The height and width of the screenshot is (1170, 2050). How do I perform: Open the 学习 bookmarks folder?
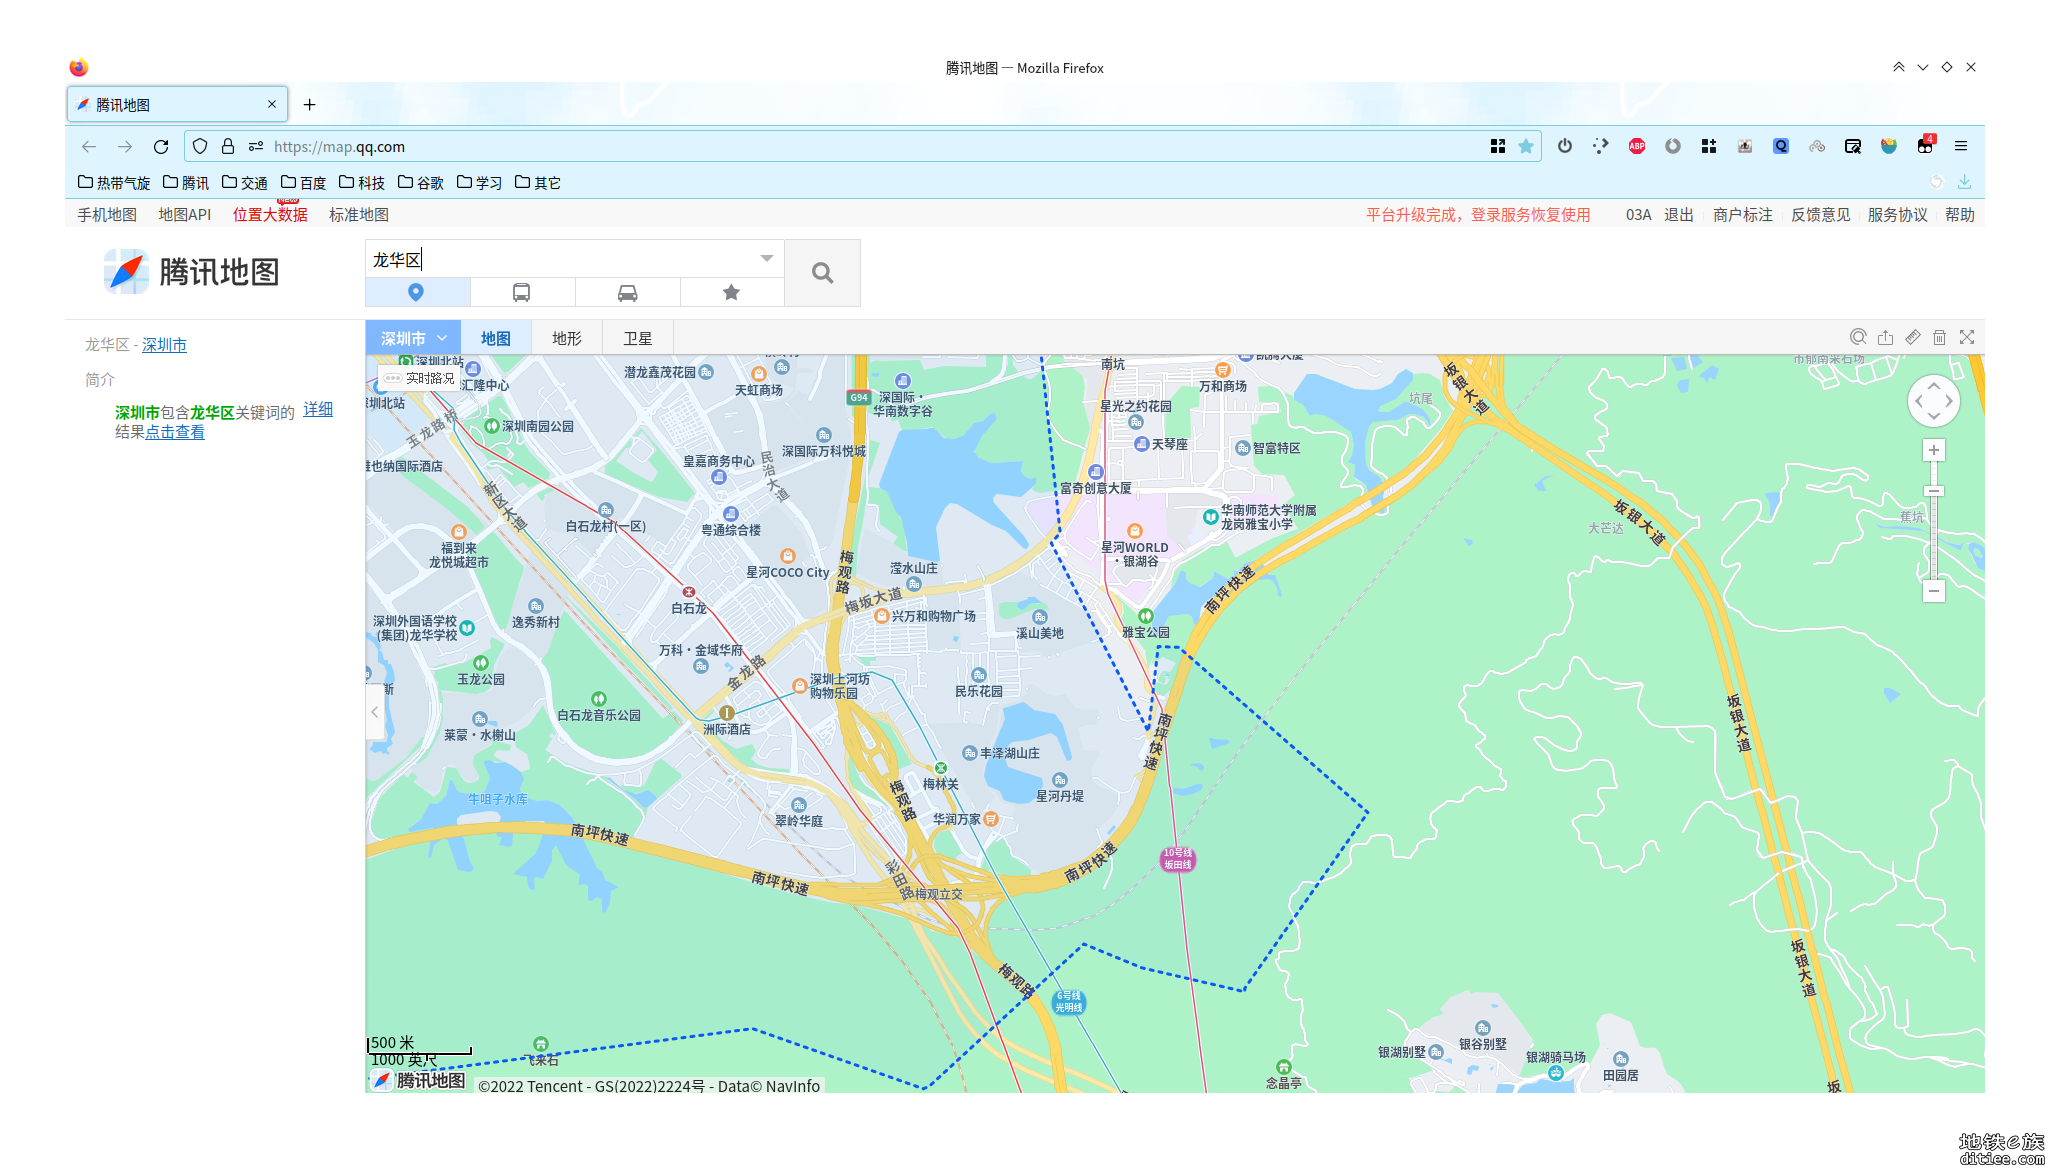(x=480, y=182)
